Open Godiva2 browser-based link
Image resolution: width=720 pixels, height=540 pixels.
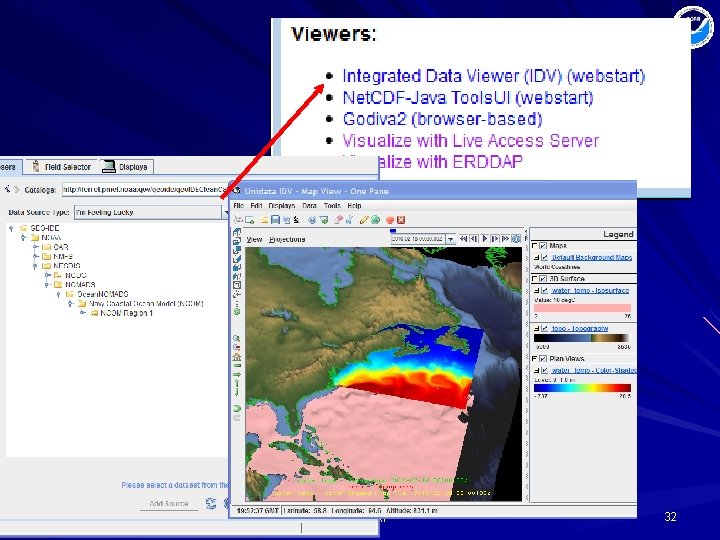click(442, 119)
